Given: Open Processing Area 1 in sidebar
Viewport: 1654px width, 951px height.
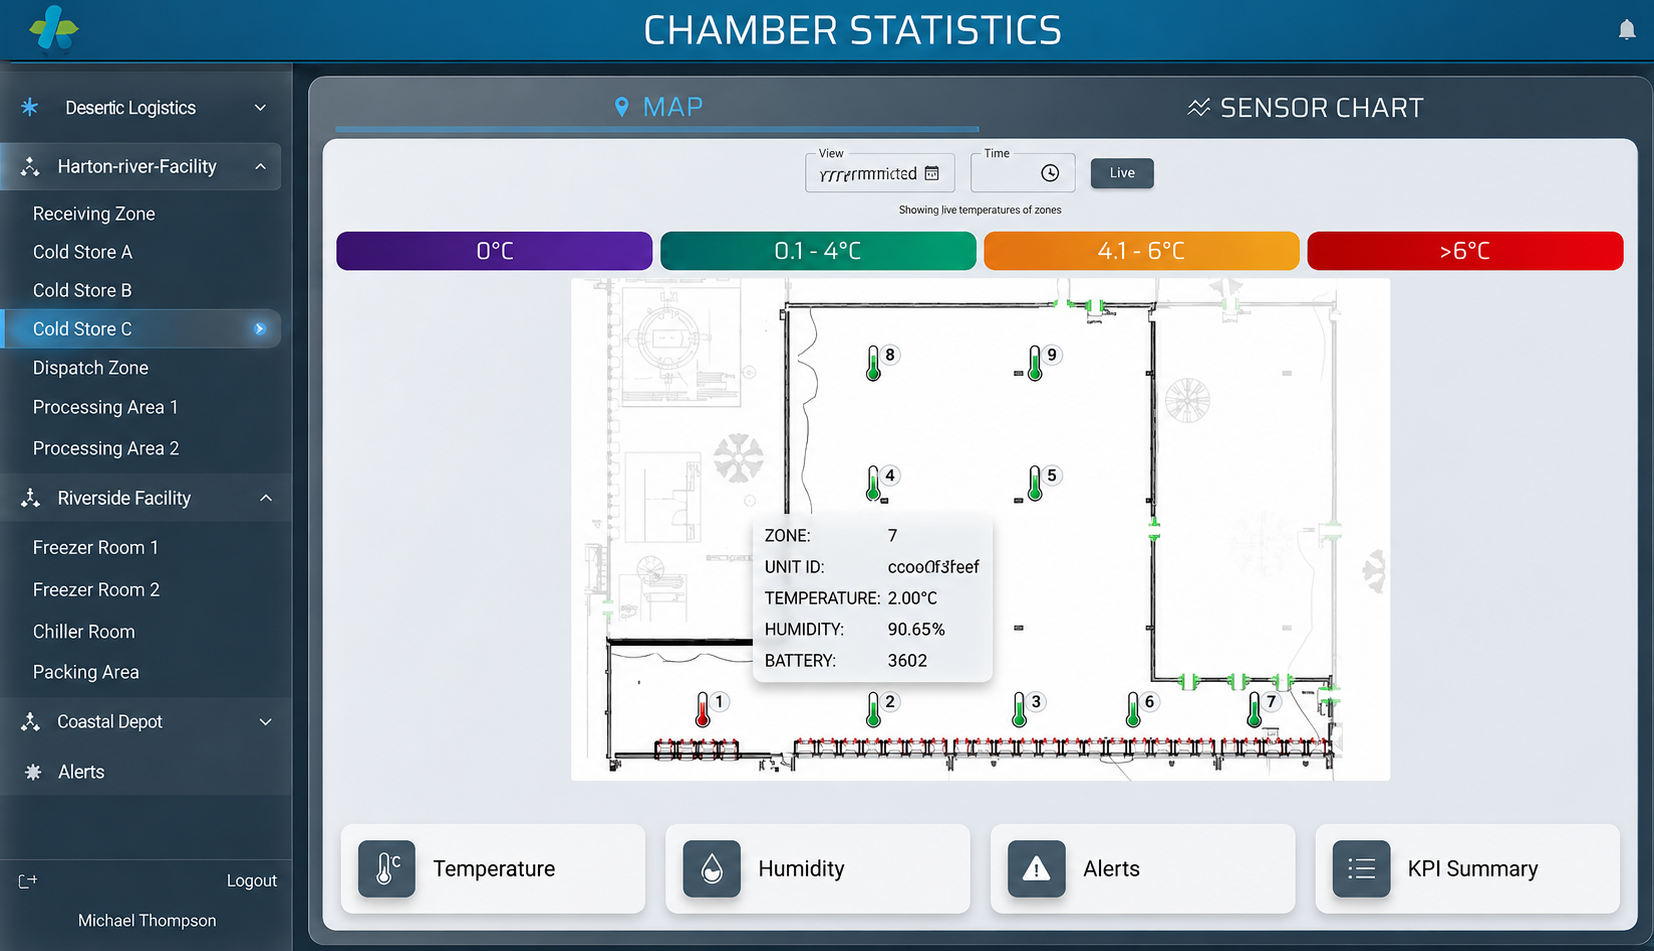Looking at the screenshot, I should 105,407.
